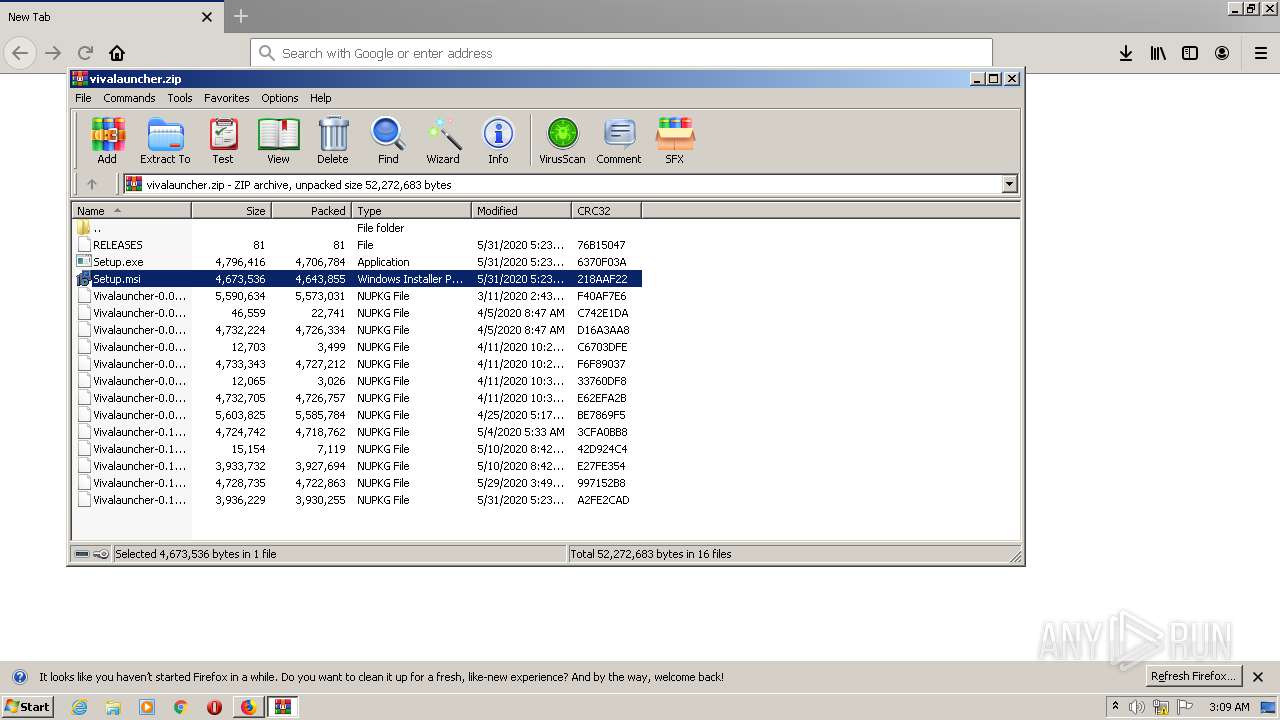This screenshot has width=1280, height=720.
Task: Select the Setup.msi file
Action: tap(357, 279)
